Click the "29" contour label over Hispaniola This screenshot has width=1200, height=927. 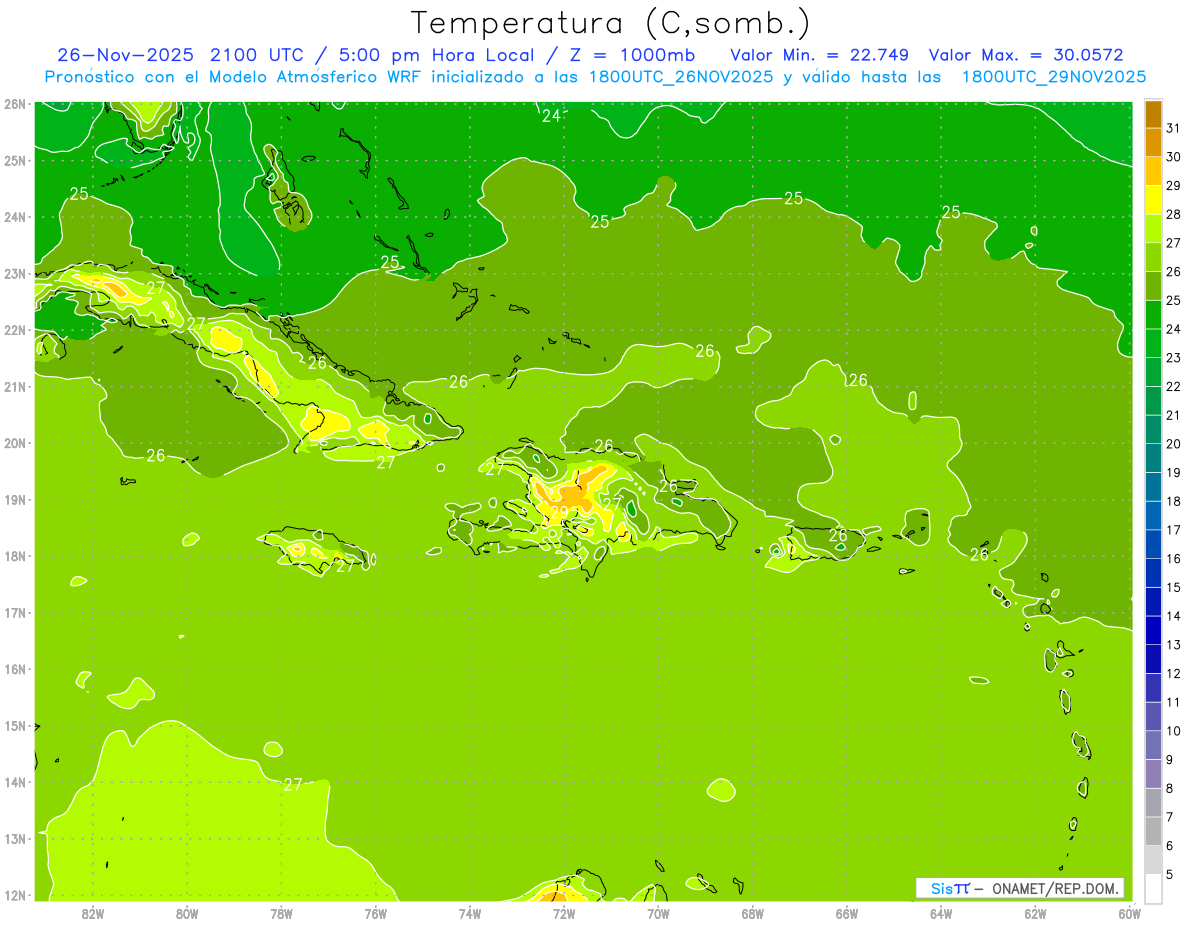559,512
